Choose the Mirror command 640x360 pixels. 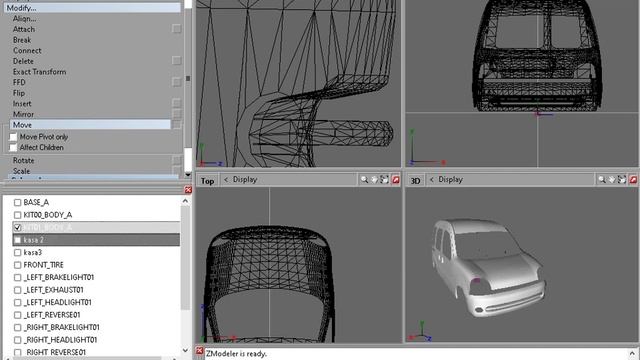pyautogui.click(x=23, y=114)
